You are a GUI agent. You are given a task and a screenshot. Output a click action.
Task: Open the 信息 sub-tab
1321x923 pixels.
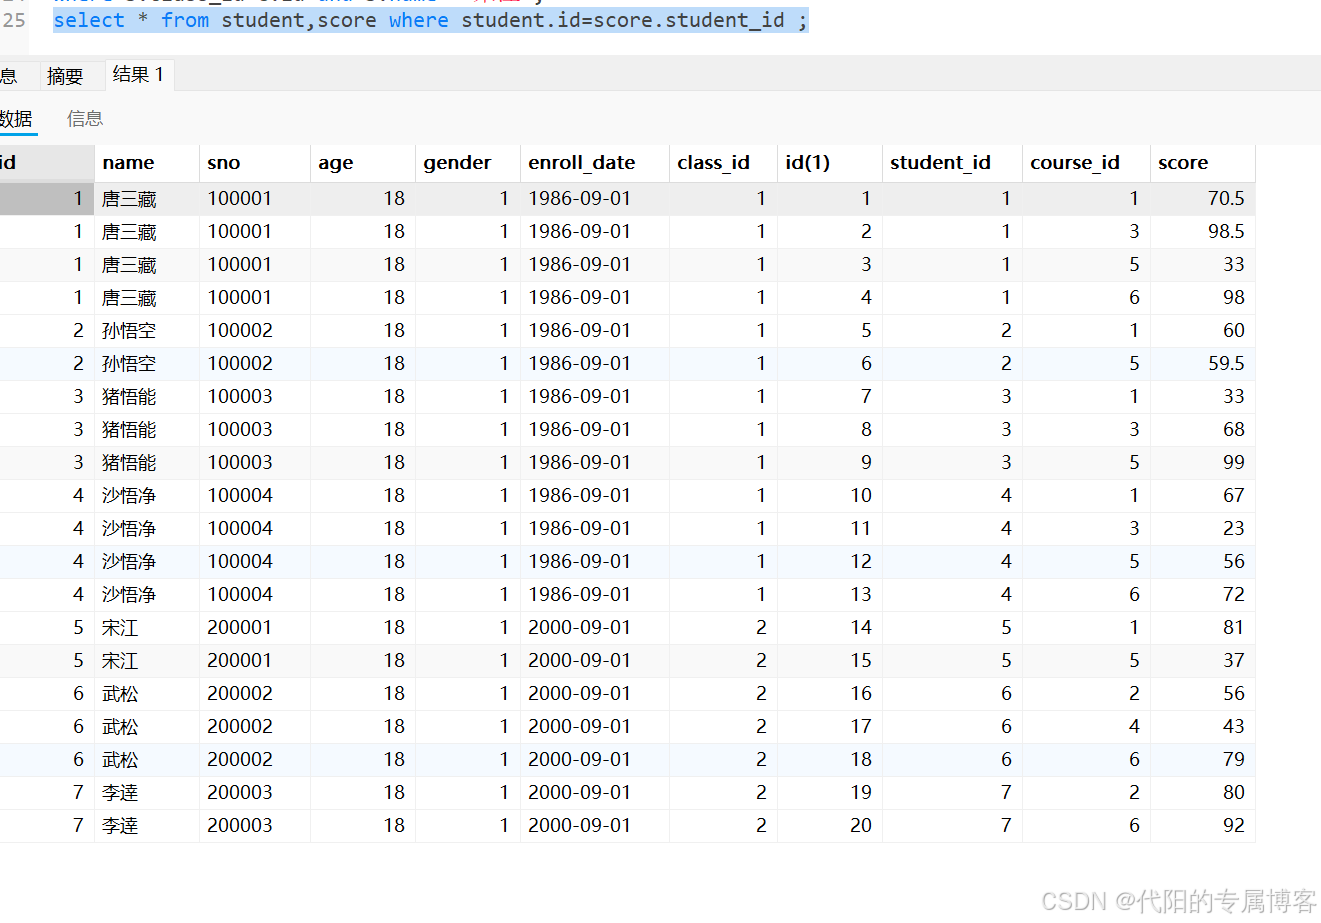tap(85, 119)
